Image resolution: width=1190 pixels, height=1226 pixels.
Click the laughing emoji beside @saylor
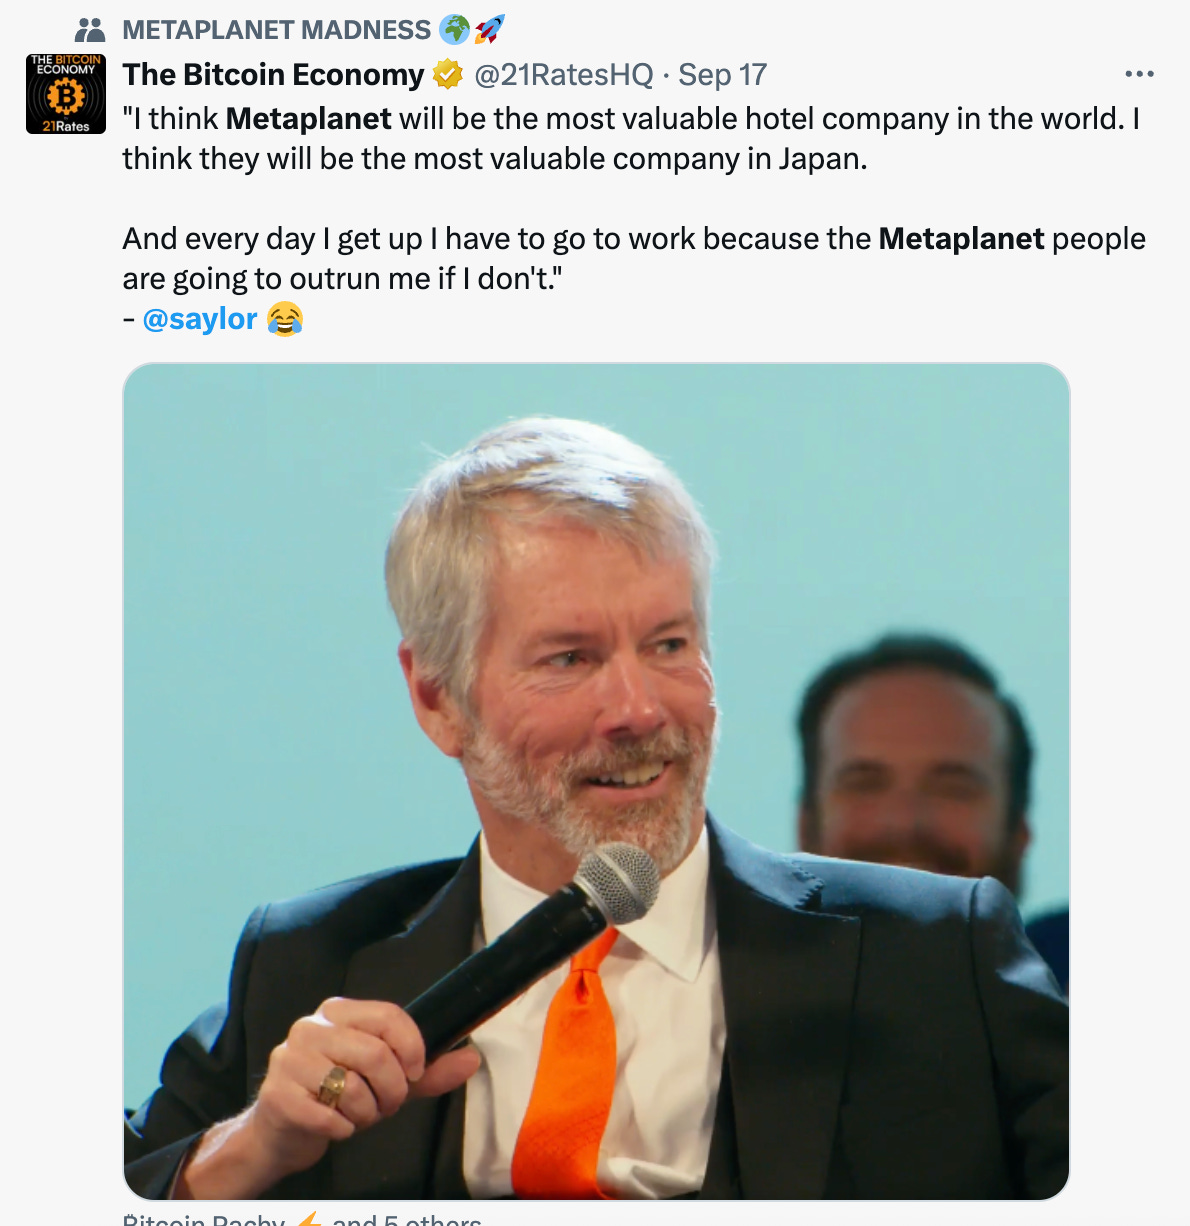coord(285,318)
